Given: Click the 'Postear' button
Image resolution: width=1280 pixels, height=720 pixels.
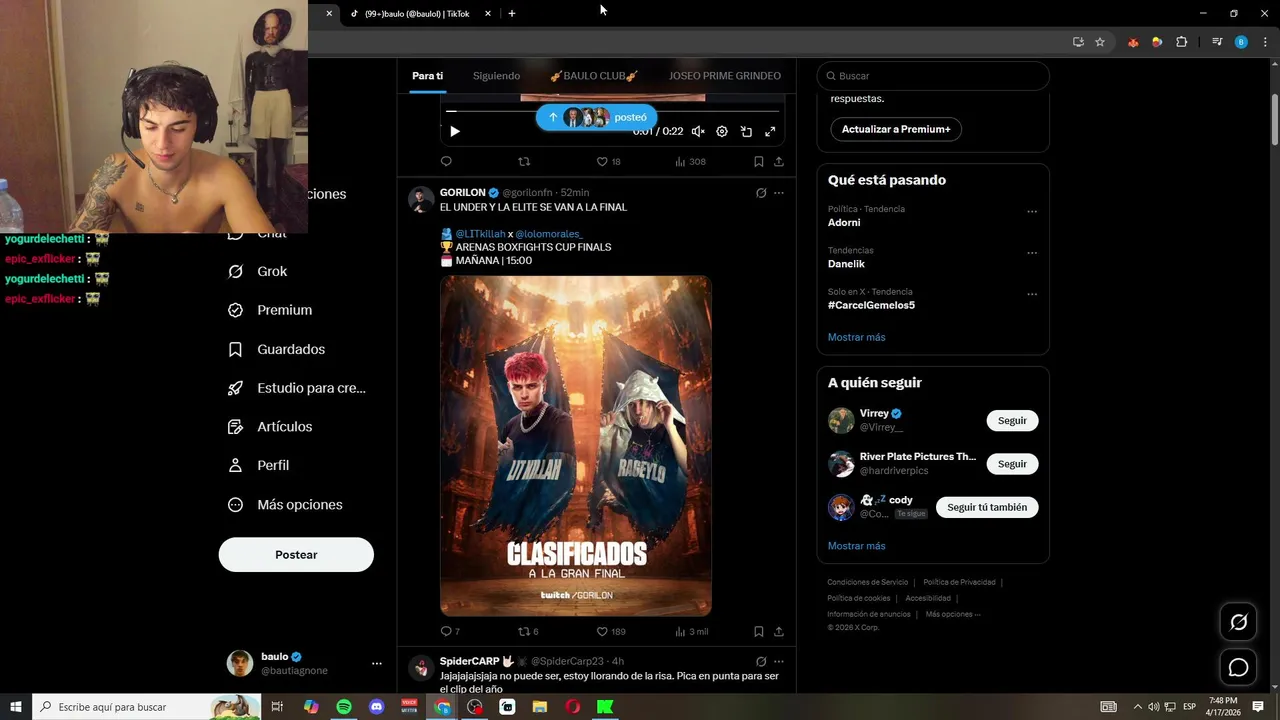Looking at the screenshot, I should click(x=296, y=555).
